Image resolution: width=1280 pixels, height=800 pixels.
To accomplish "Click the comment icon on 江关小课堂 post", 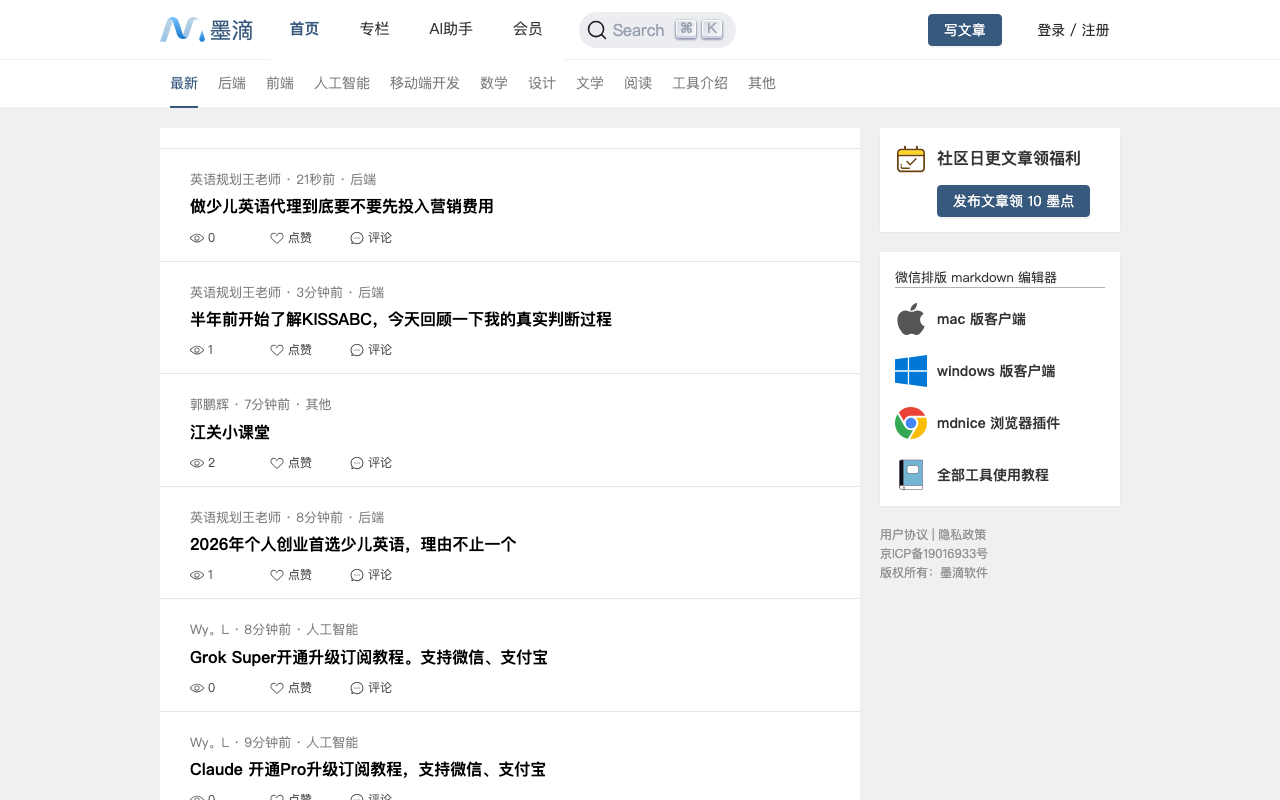I will [357, 463].
